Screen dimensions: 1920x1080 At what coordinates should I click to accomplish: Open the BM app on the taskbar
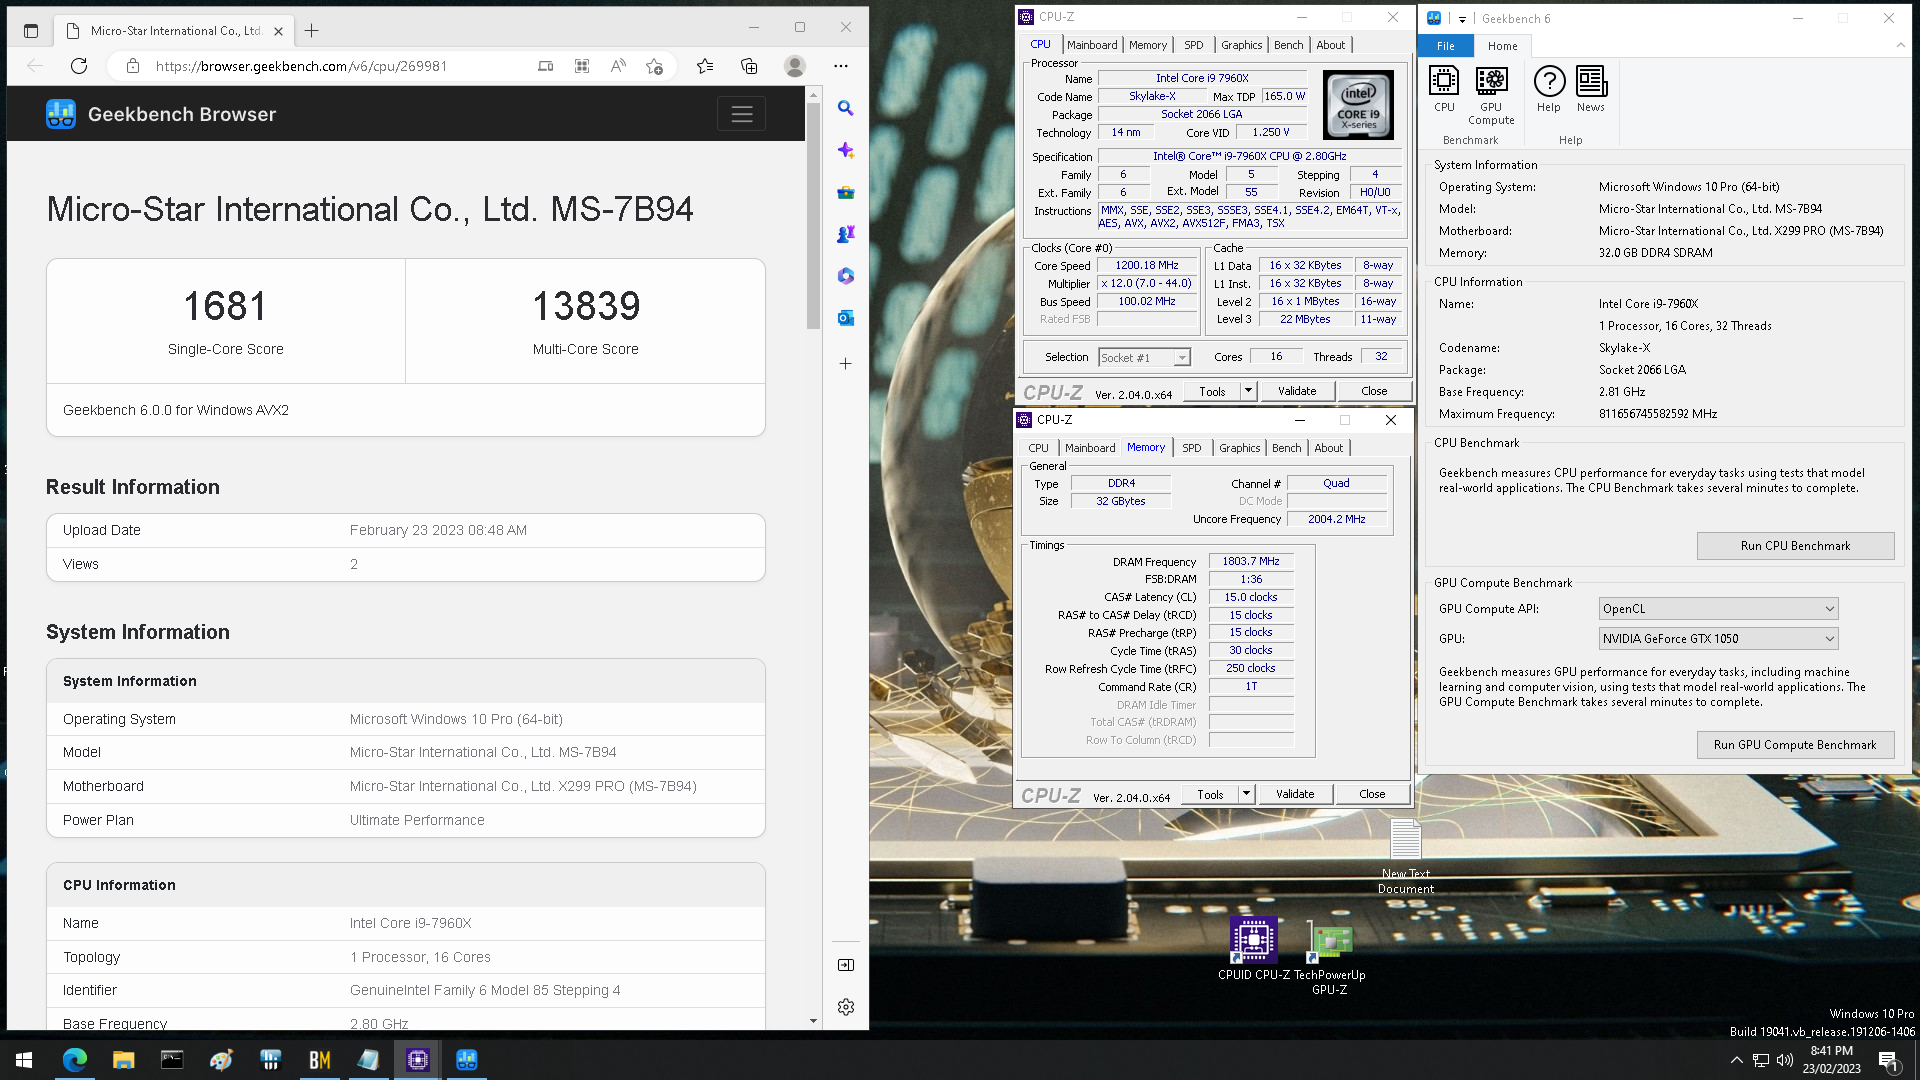click(319, 1060)
